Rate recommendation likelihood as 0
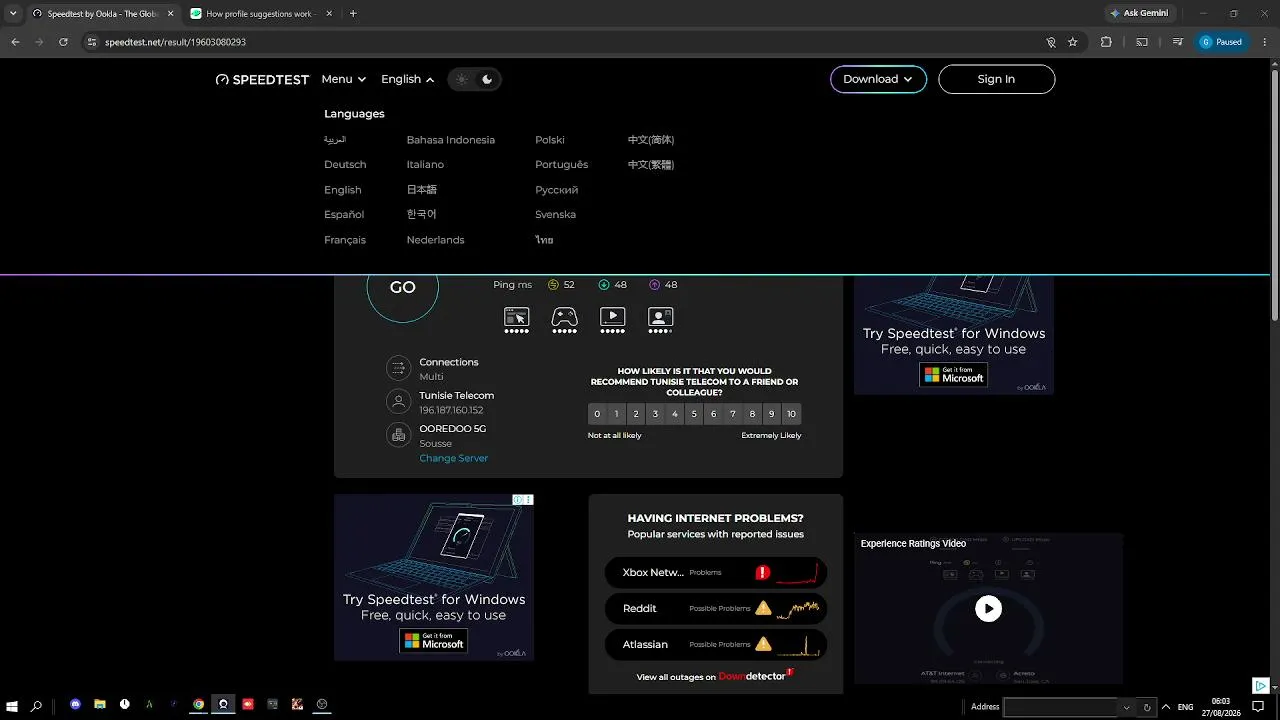Viewport: 1280px width, 720px height. click(x=597, y=414)
